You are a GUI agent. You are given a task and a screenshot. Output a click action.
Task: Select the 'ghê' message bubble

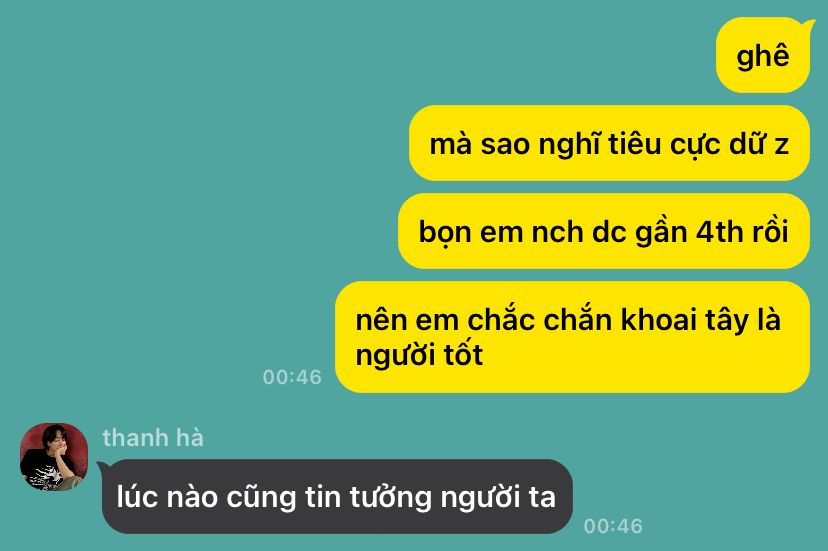(763, 55)
